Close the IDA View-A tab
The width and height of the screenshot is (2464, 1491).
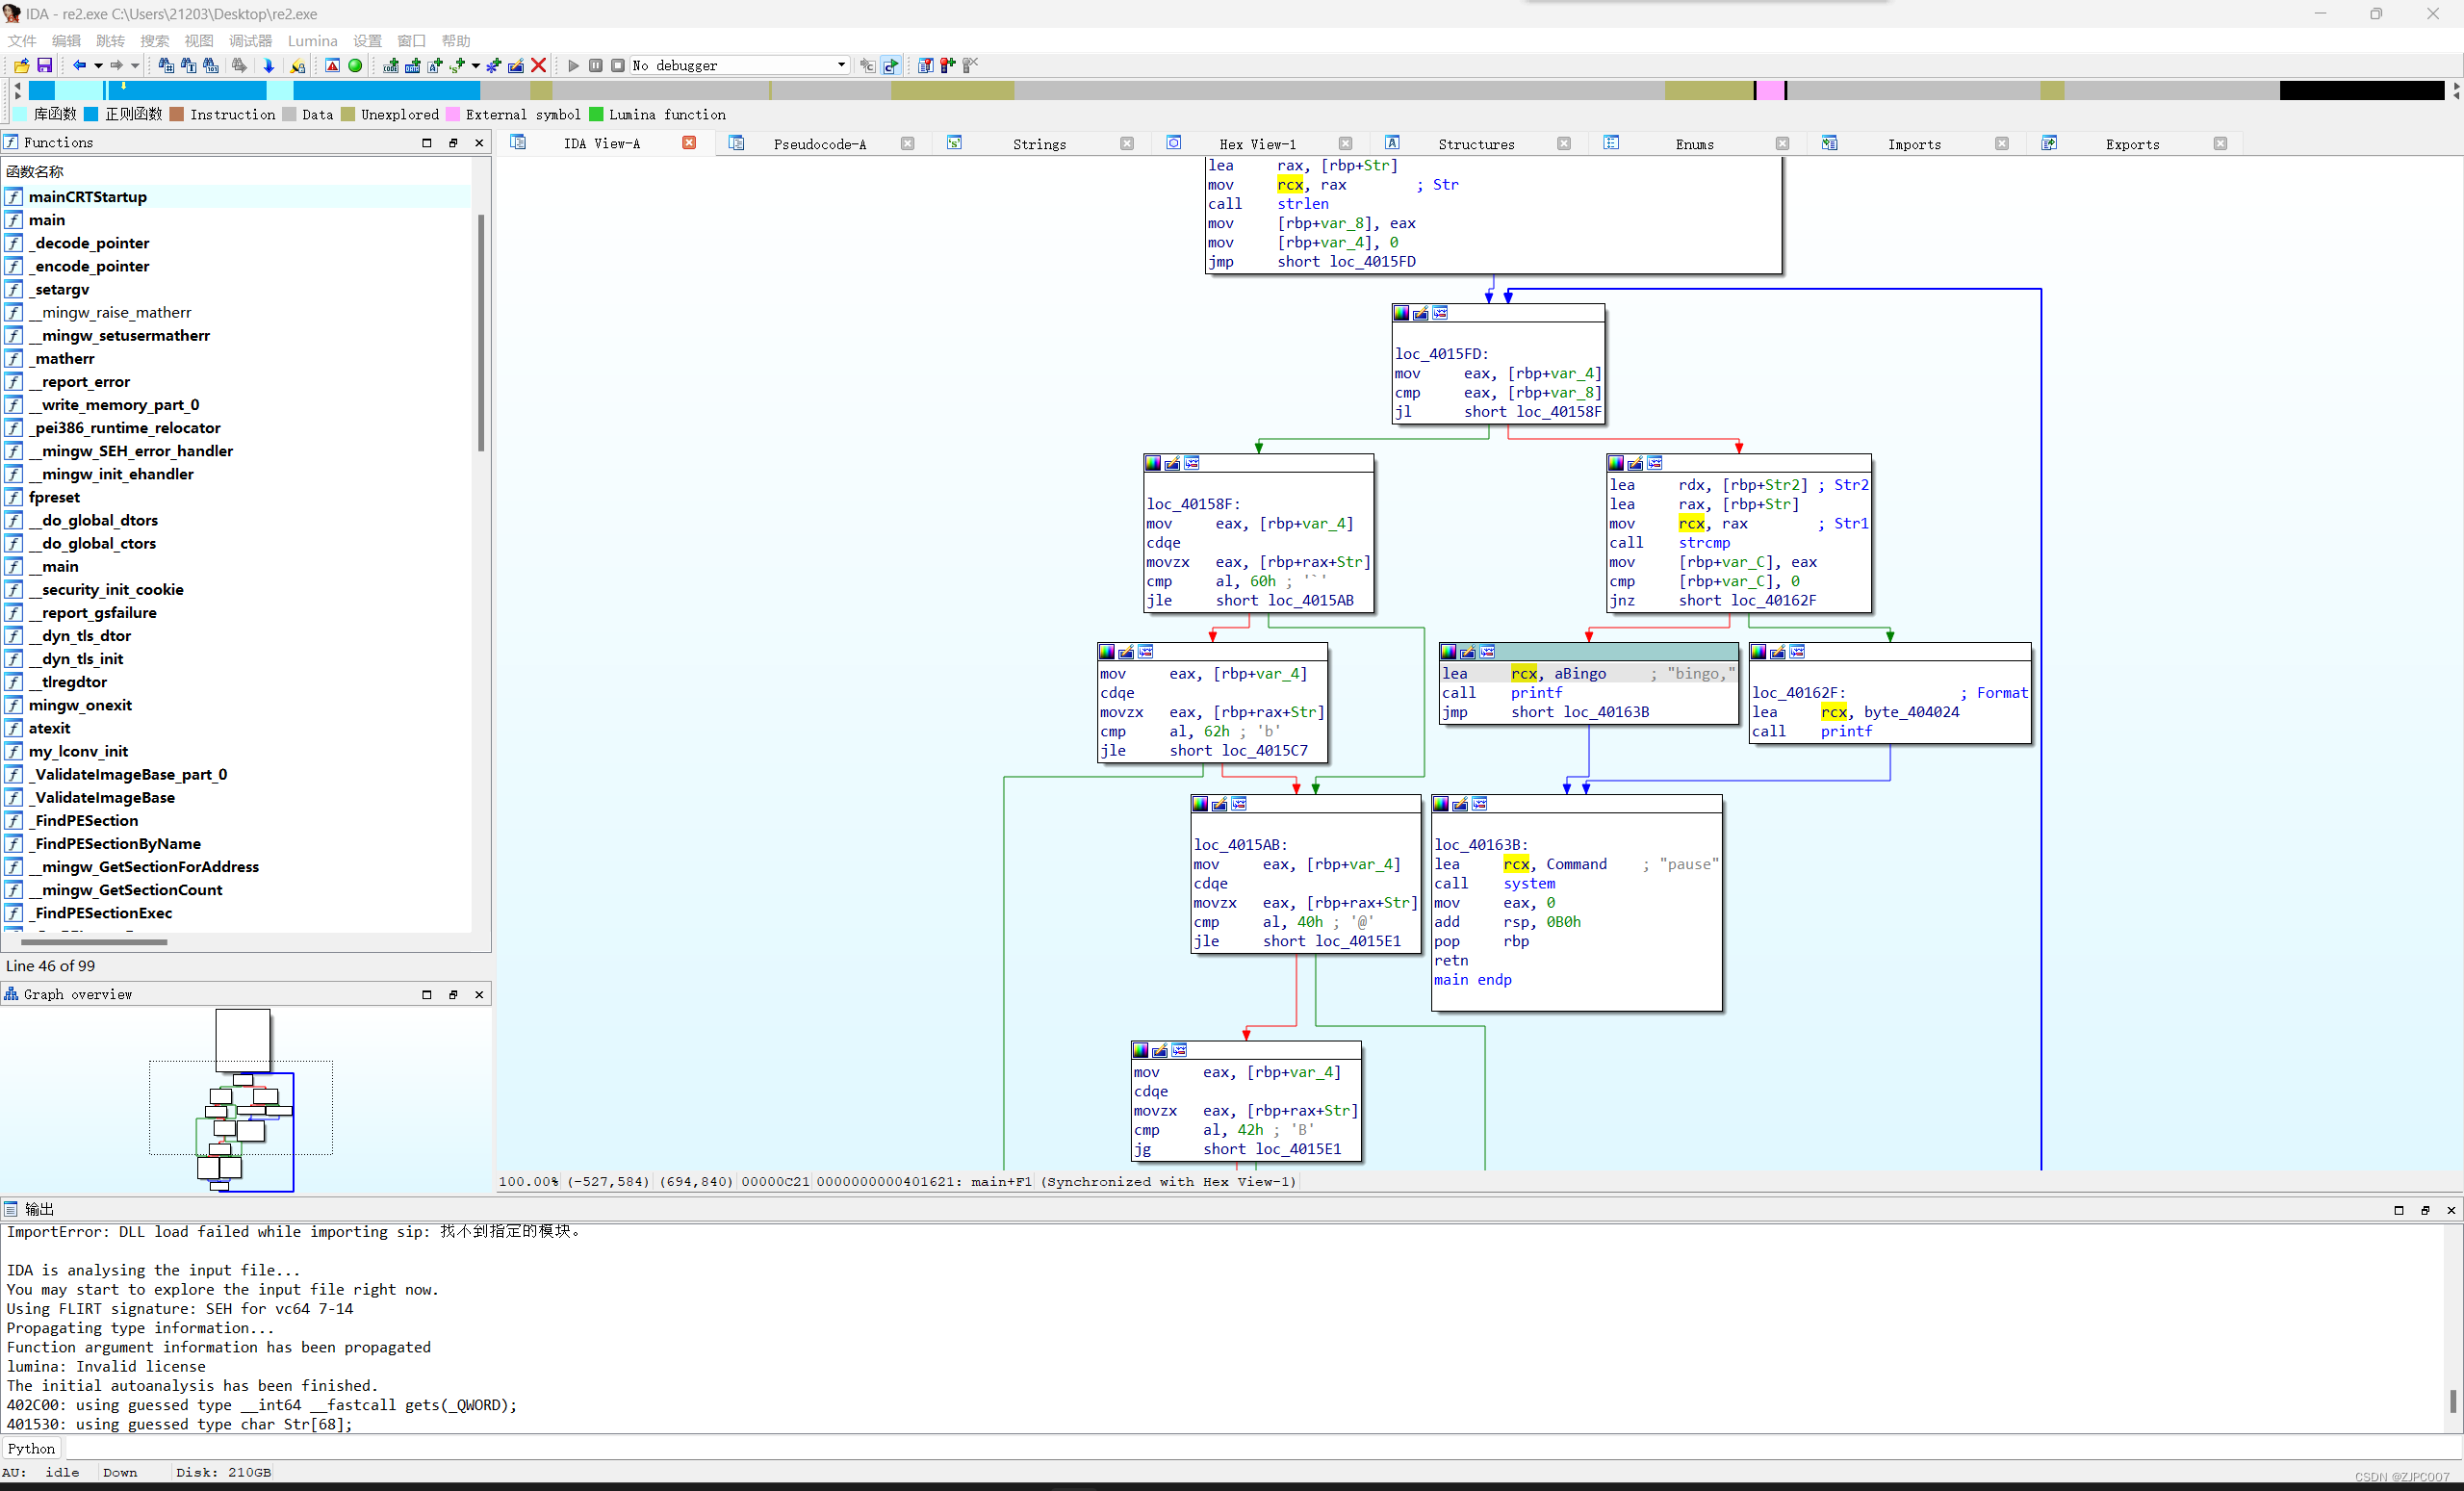coord(689,143)
